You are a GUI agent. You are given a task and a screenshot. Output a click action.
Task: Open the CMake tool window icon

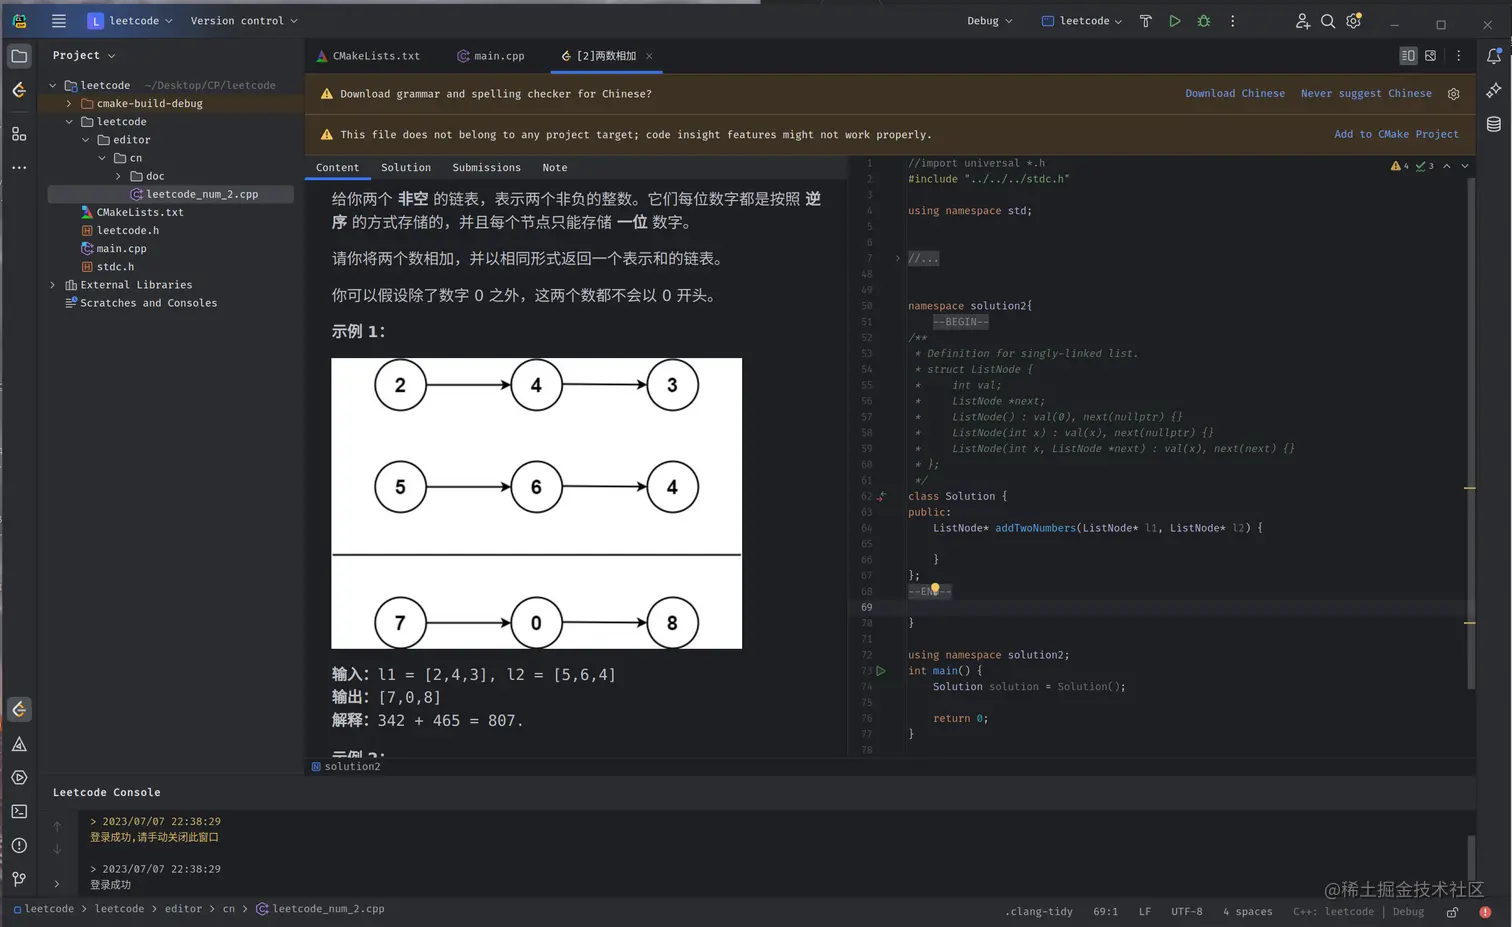coord(19,744)
